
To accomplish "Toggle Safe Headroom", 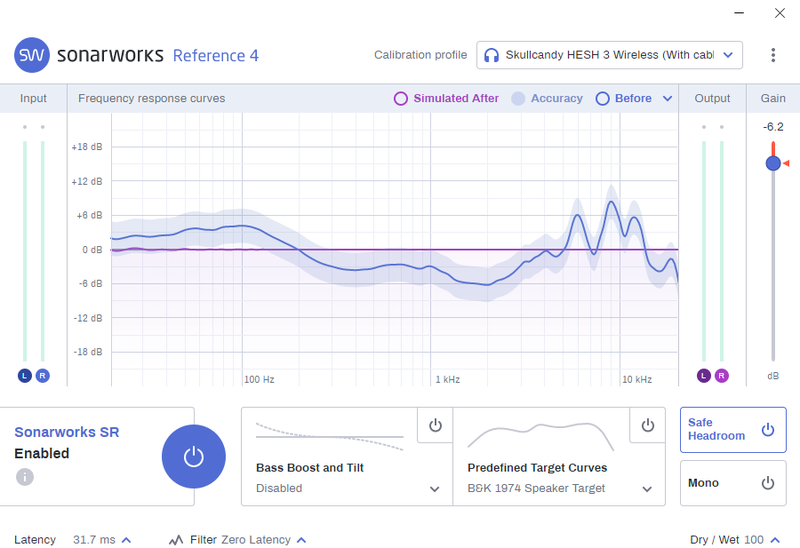I will [733, 430].
